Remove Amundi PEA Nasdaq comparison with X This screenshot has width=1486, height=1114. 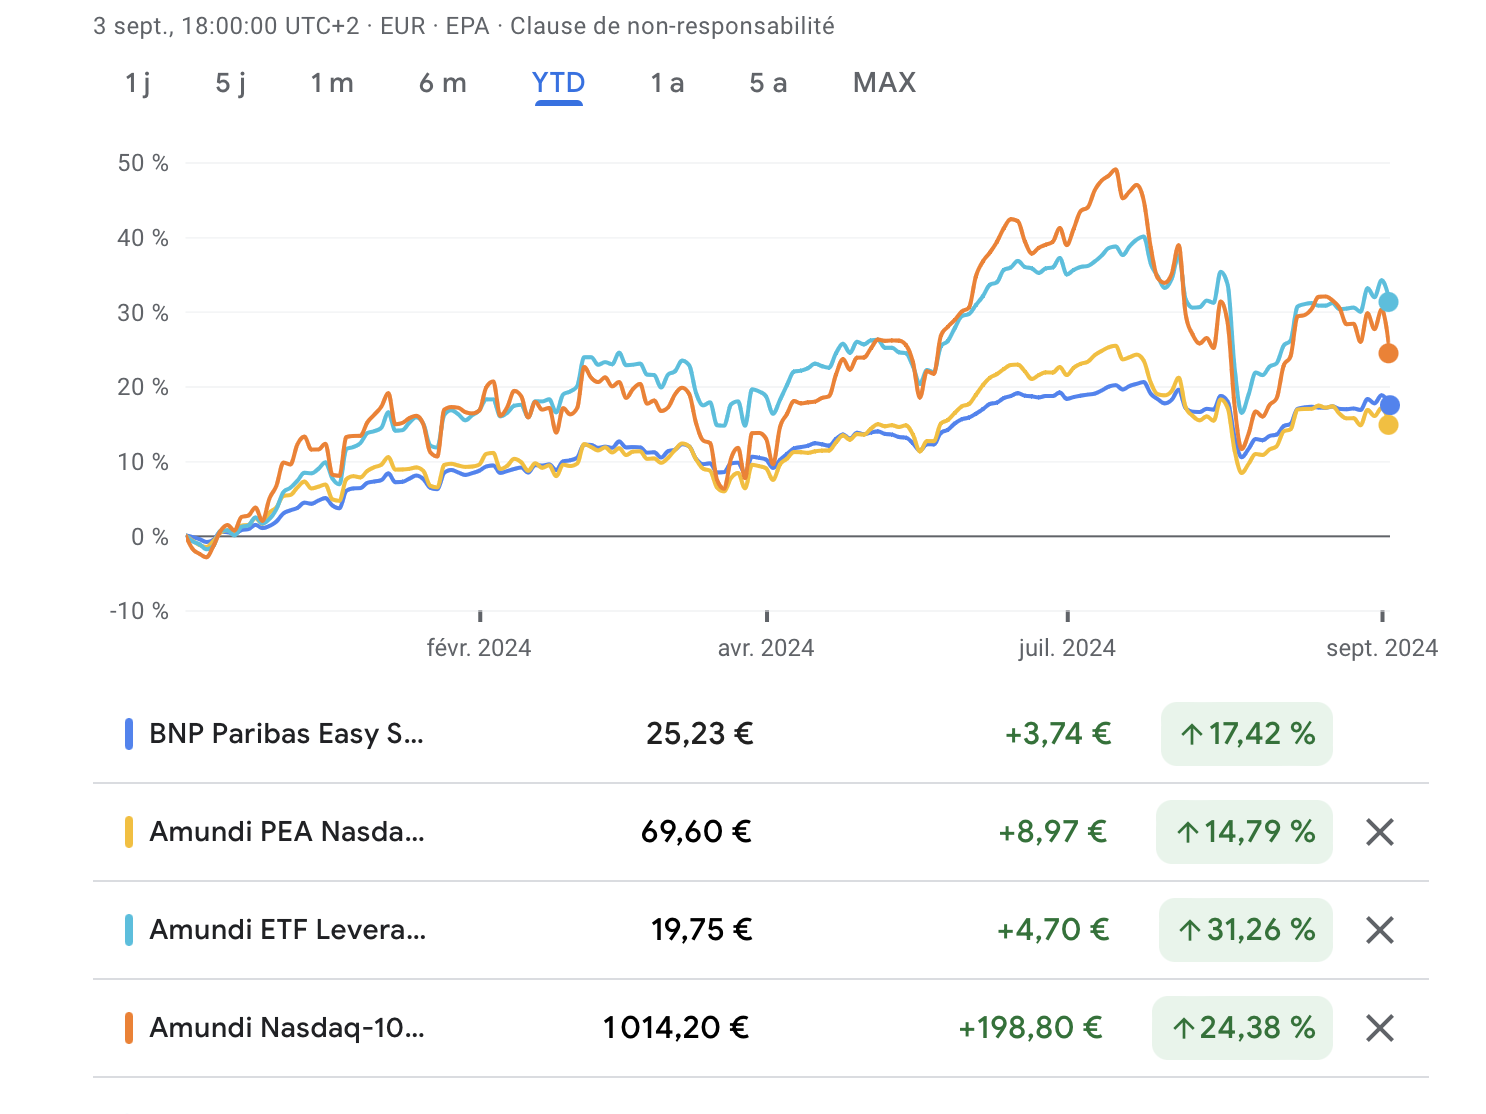coord(1380,832)
